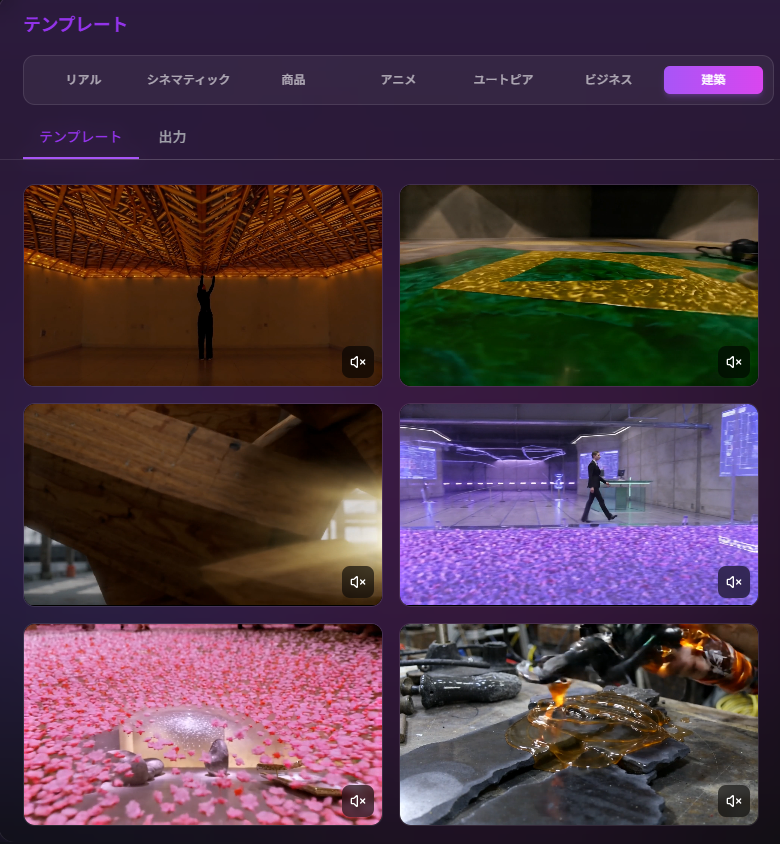The width and height of the screenshot is (780, 844).
Task: Choose the アニメ category
Action: [398, 80]
